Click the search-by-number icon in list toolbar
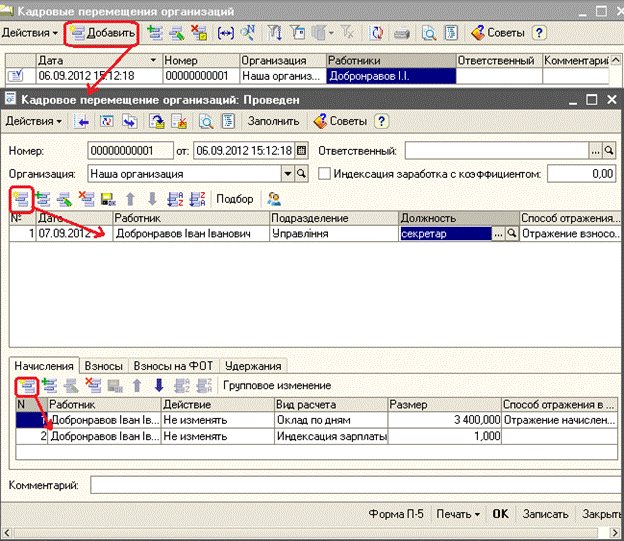Image resolution: width=624 pixels, height=541 pixels. [248, 33]
